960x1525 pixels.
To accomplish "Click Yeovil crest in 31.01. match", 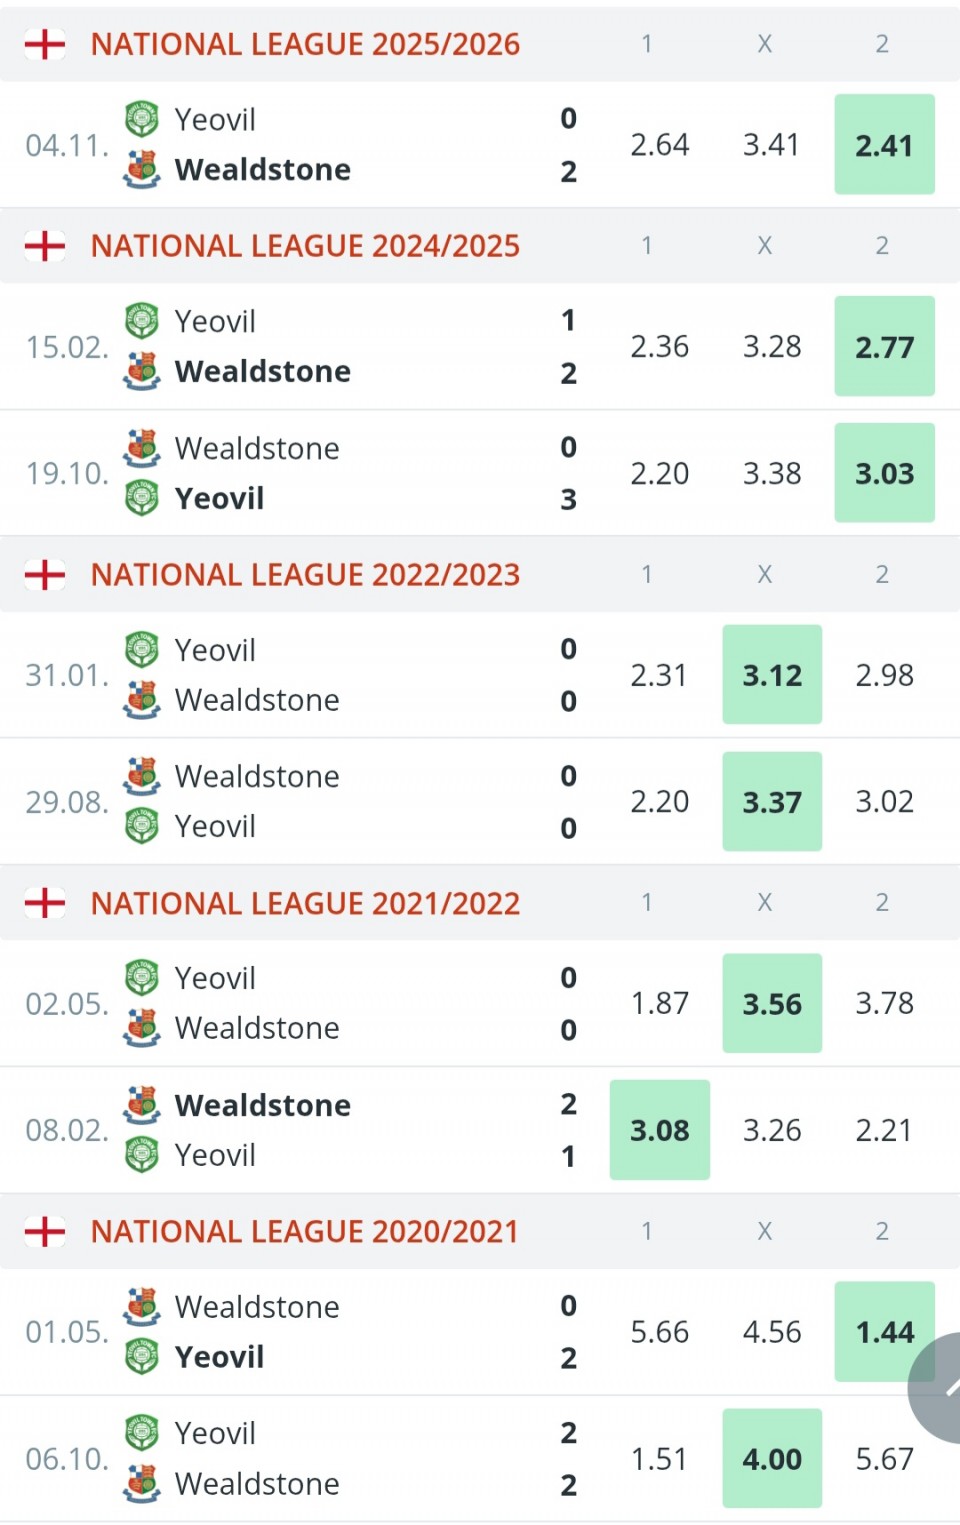I will pyautogui.click(x=142, y=650).
